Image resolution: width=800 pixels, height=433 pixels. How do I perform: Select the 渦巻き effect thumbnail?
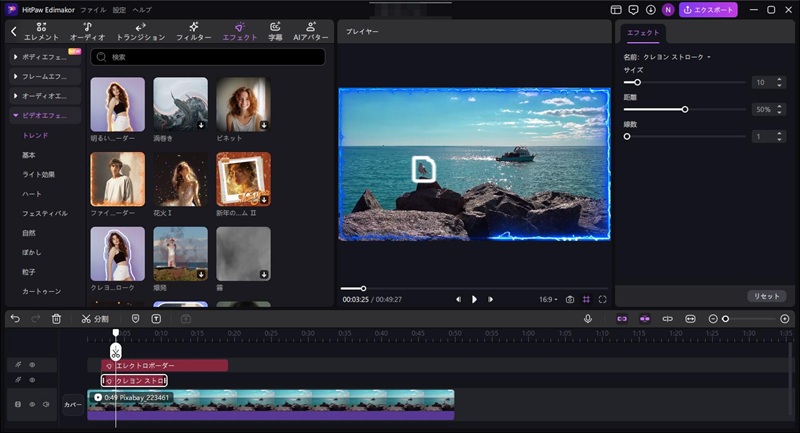click(181, 105)
